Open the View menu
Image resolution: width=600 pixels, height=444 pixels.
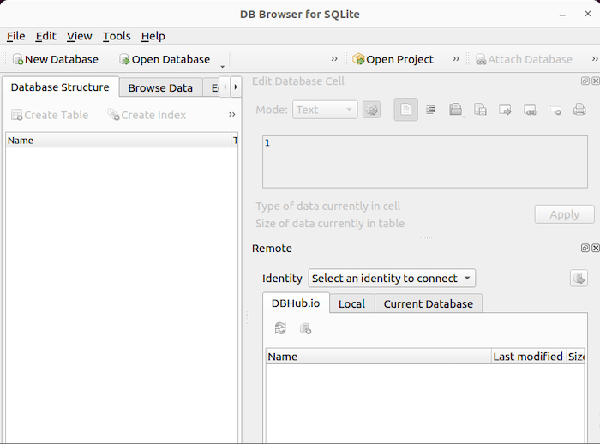(80, 36)
